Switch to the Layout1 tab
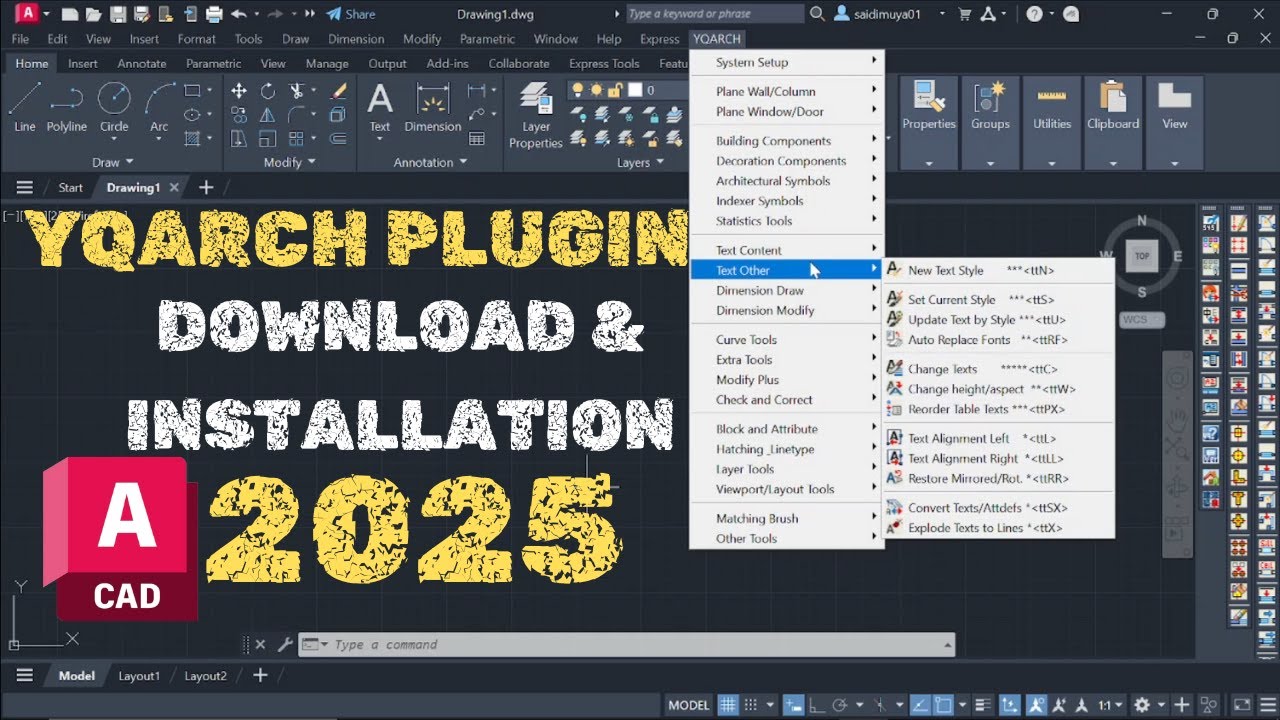Screen dimensions: 1280x720 coord(139,676)
